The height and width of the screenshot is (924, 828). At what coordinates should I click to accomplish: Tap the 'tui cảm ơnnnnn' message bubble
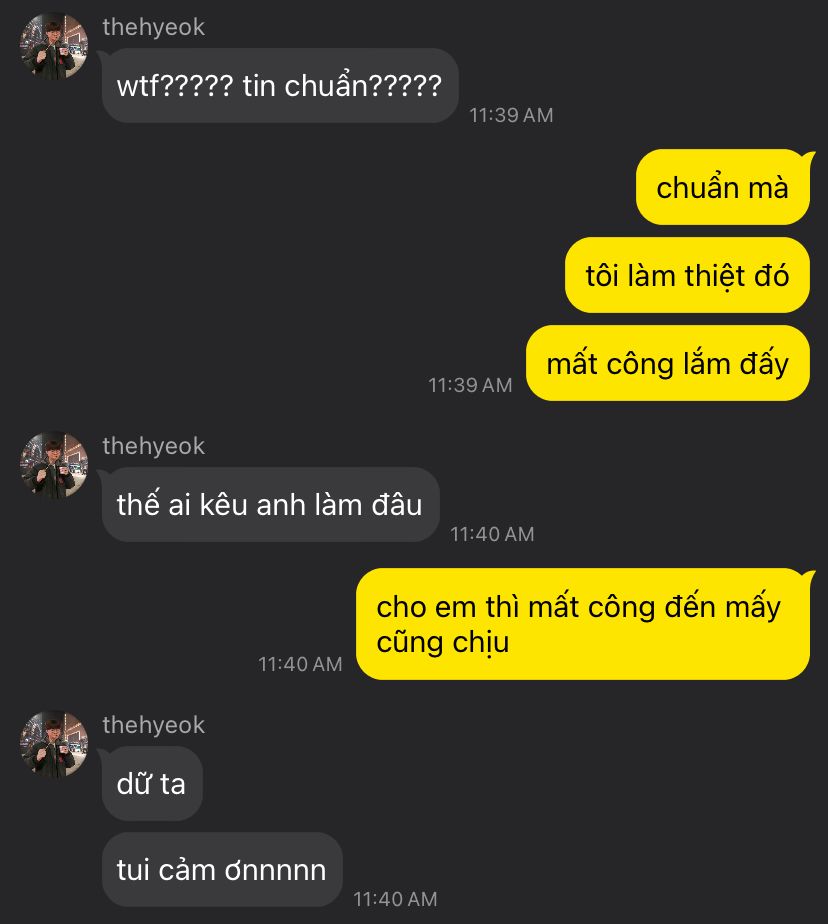coord(222,869)
